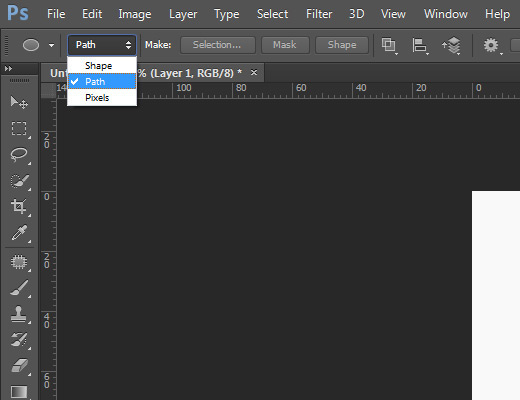Select the Lasso tool

point(19,155)
